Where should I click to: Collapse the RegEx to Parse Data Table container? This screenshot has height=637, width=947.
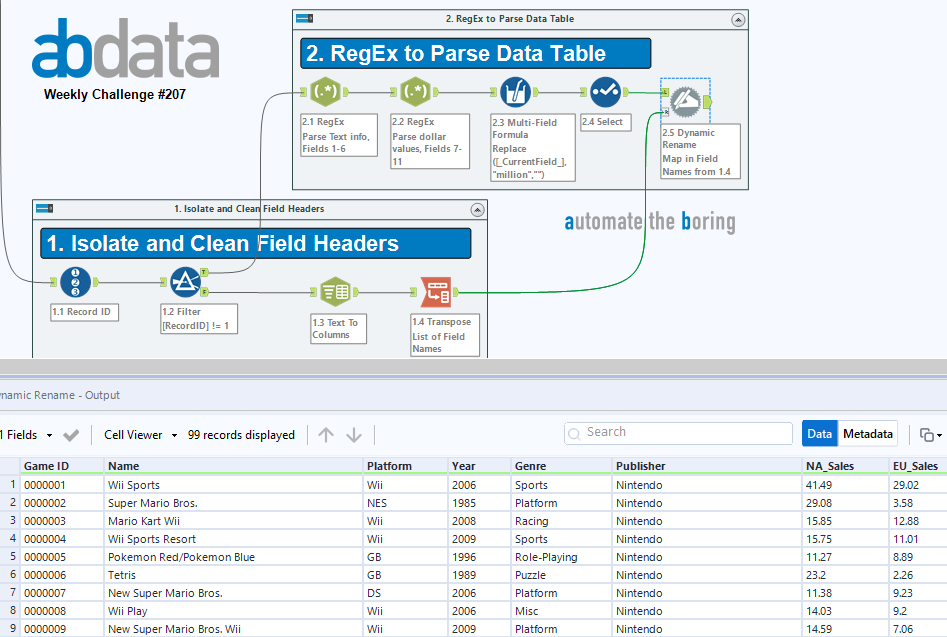(x=738, y=20)
